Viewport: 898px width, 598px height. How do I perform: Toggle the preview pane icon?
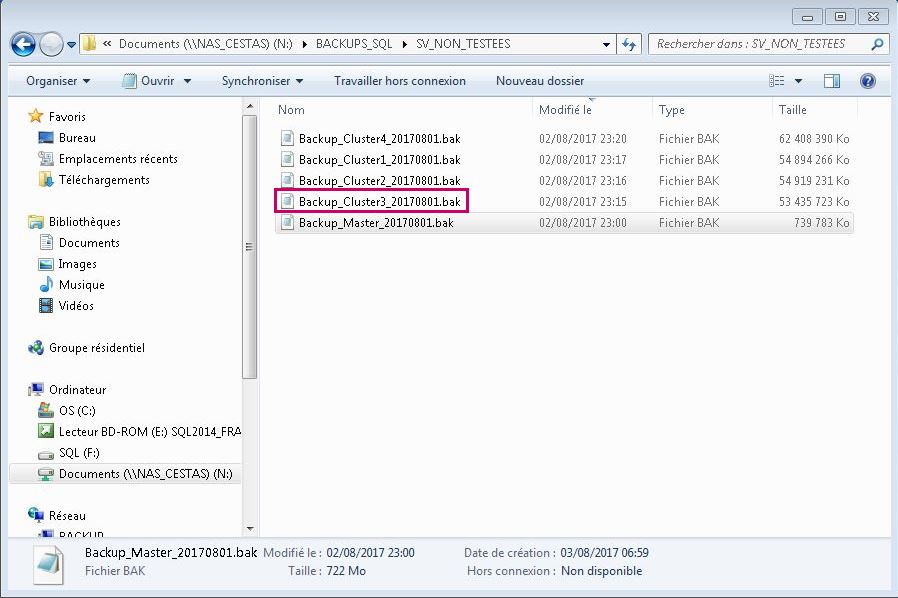coord(832,81)
